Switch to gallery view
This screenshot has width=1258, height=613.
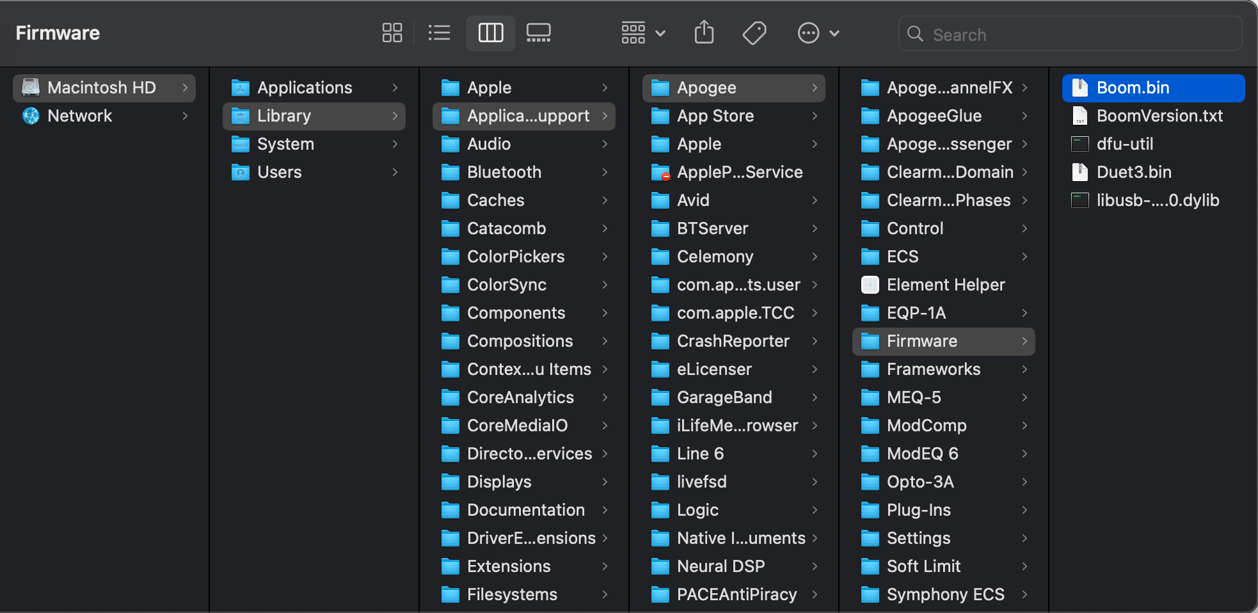[538, 33]
